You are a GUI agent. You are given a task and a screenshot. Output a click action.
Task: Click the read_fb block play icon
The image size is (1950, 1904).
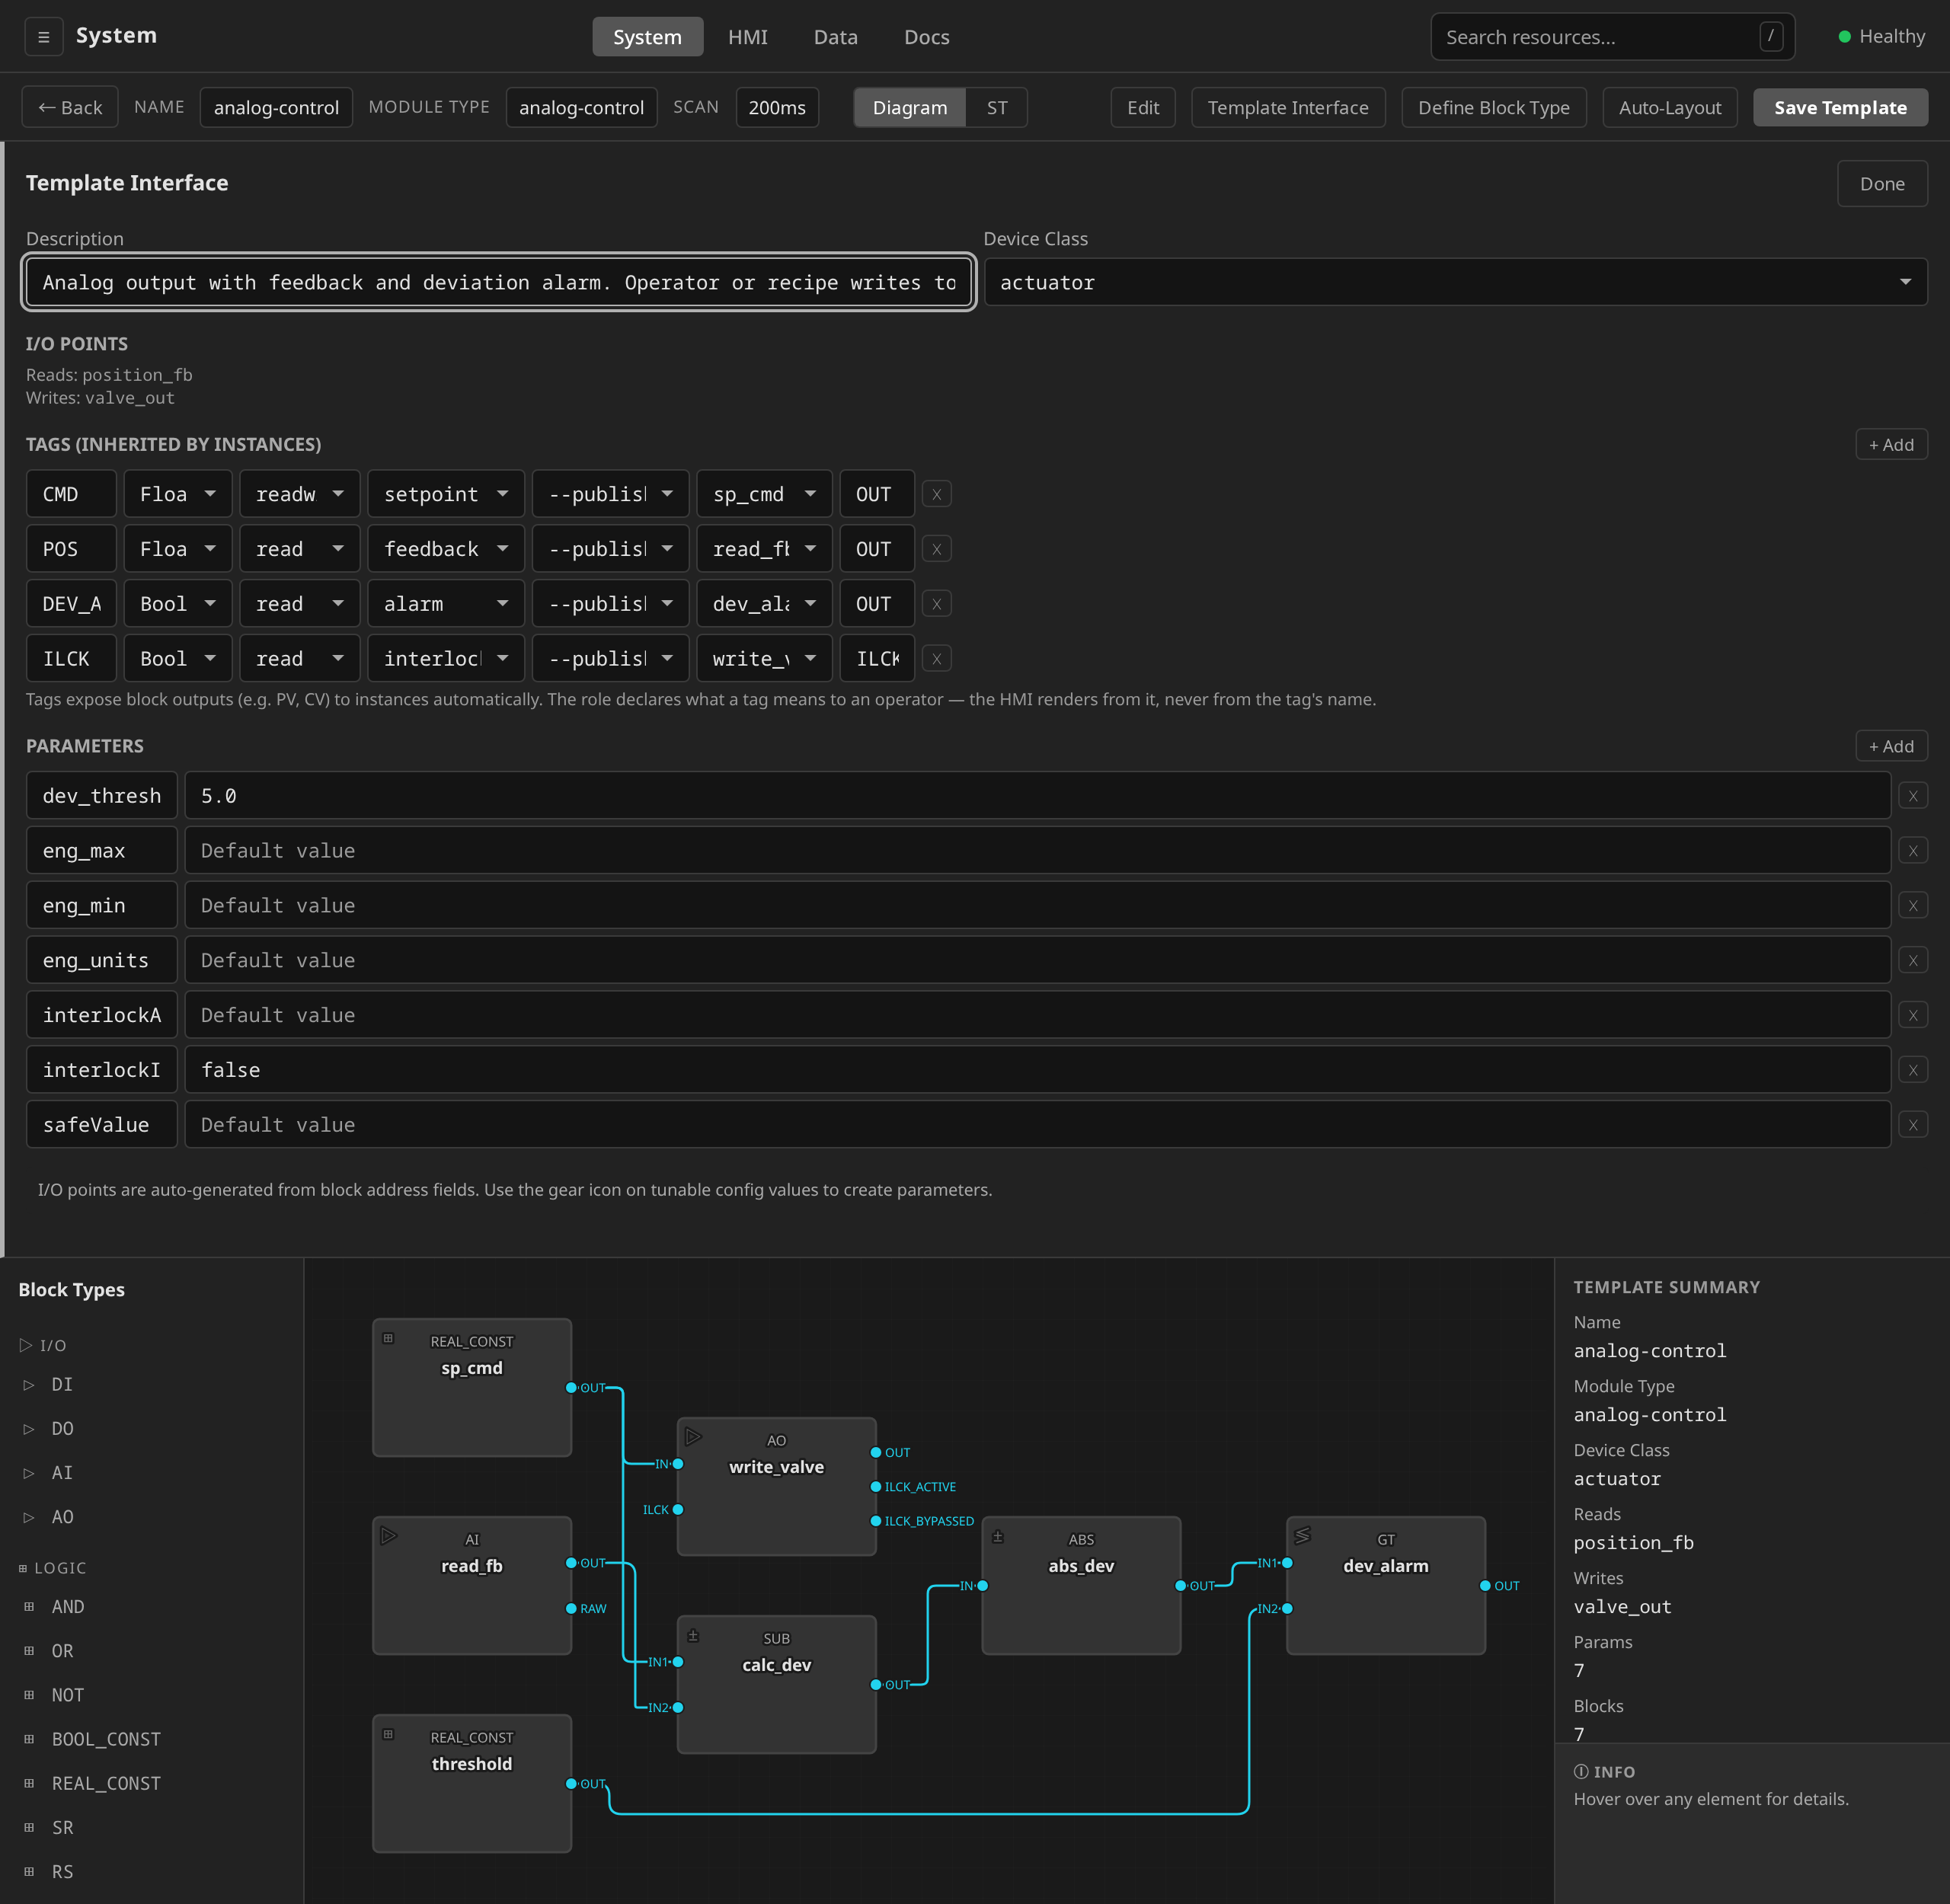389,1536
